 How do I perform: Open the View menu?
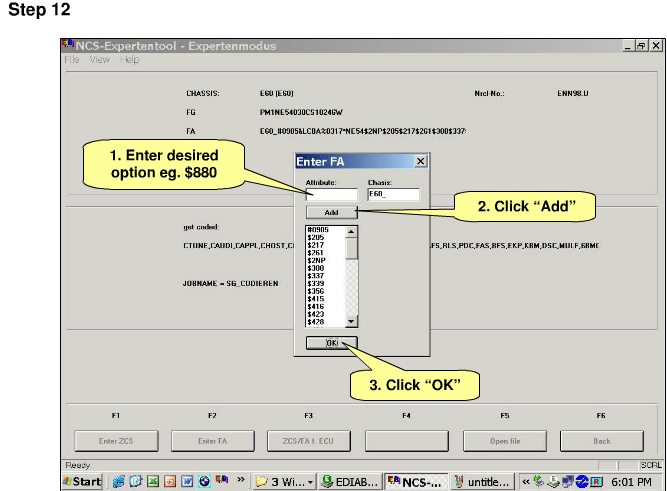(100, 60)
